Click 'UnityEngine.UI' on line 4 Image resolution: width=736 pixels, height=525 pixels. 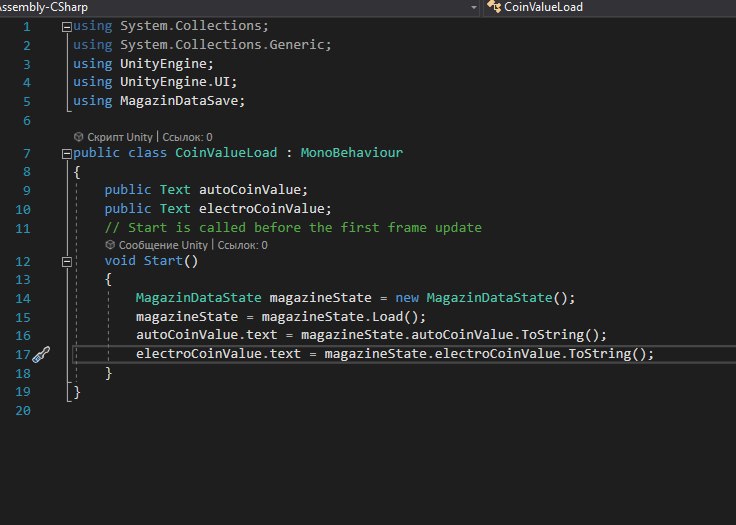tap(175, 82)
